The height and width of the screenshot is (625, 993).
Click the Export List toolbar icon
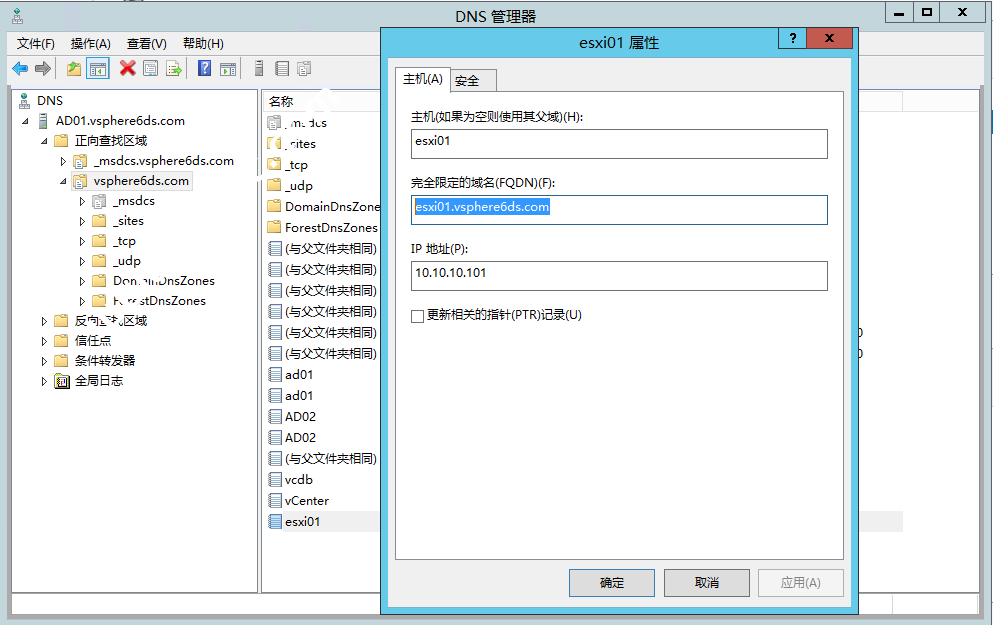(x=171, y=68)
